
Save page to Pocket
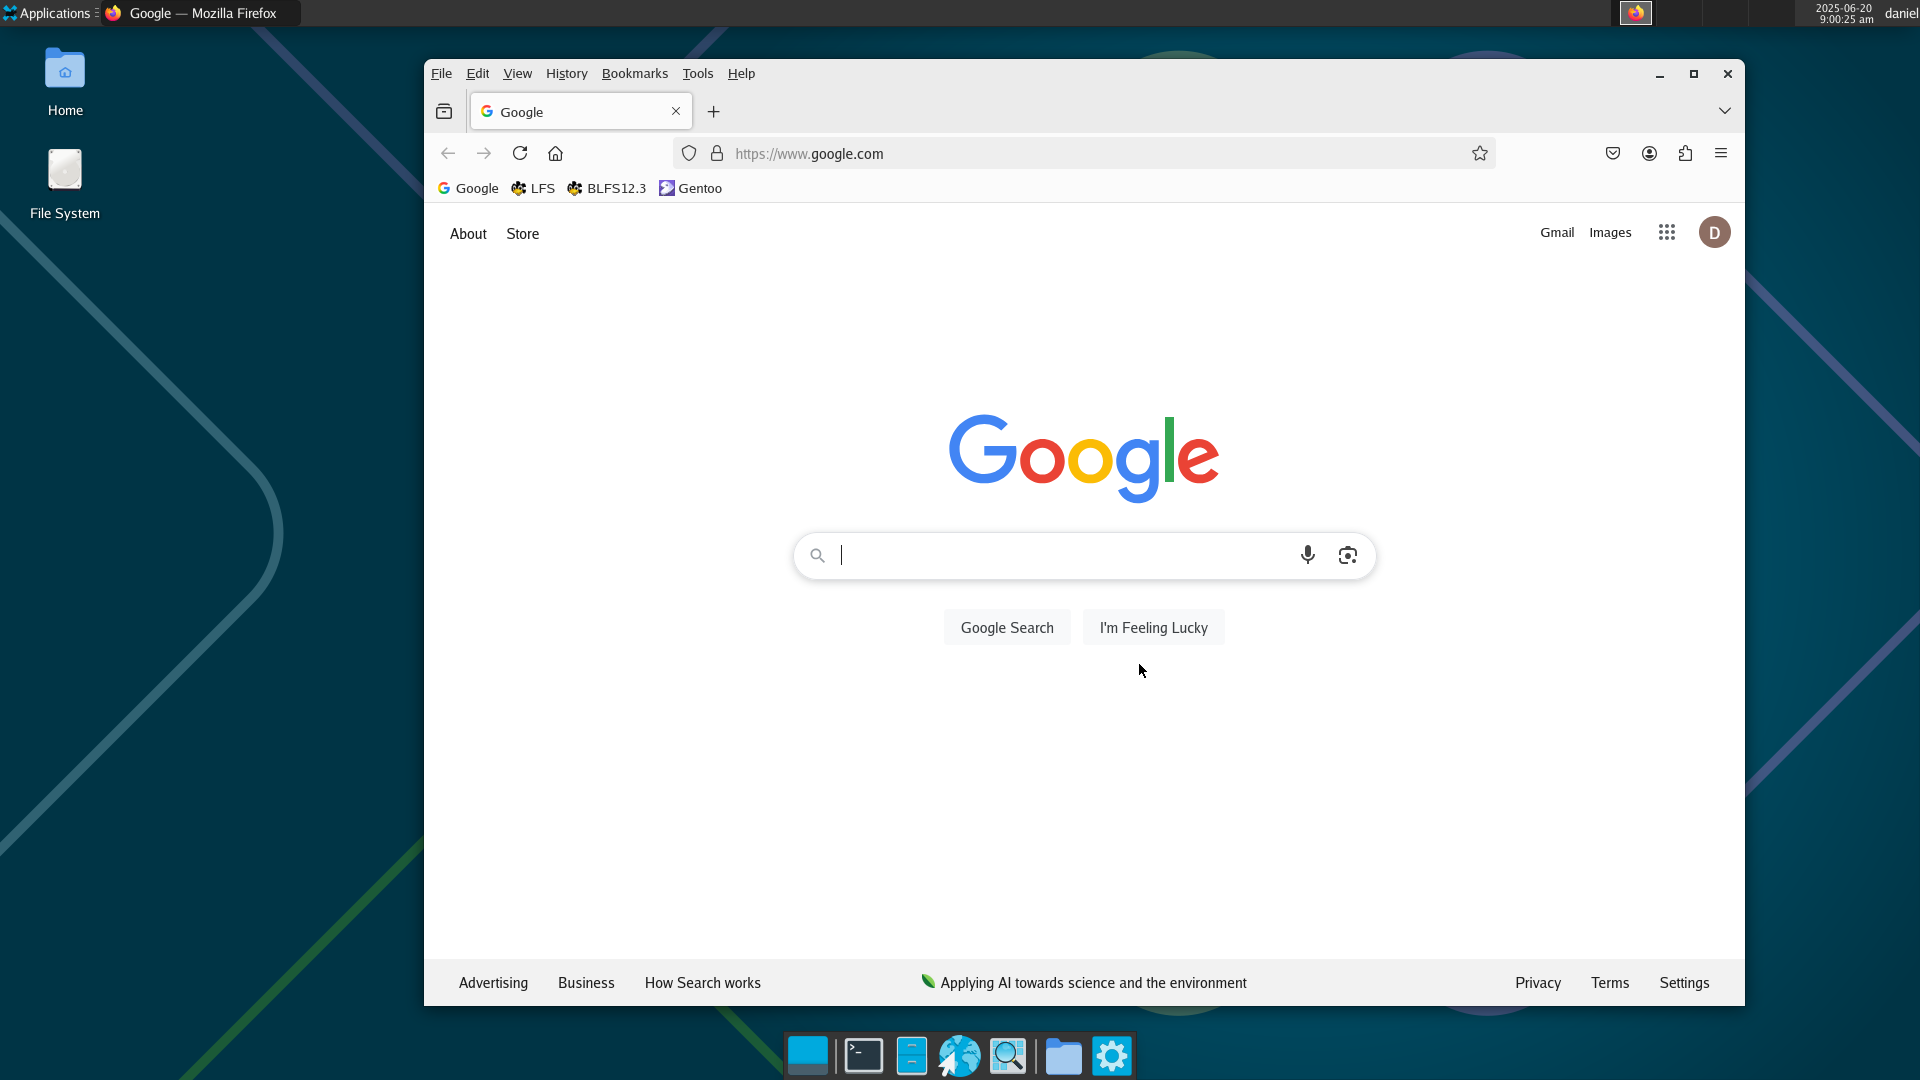(x=1613, y=153)
